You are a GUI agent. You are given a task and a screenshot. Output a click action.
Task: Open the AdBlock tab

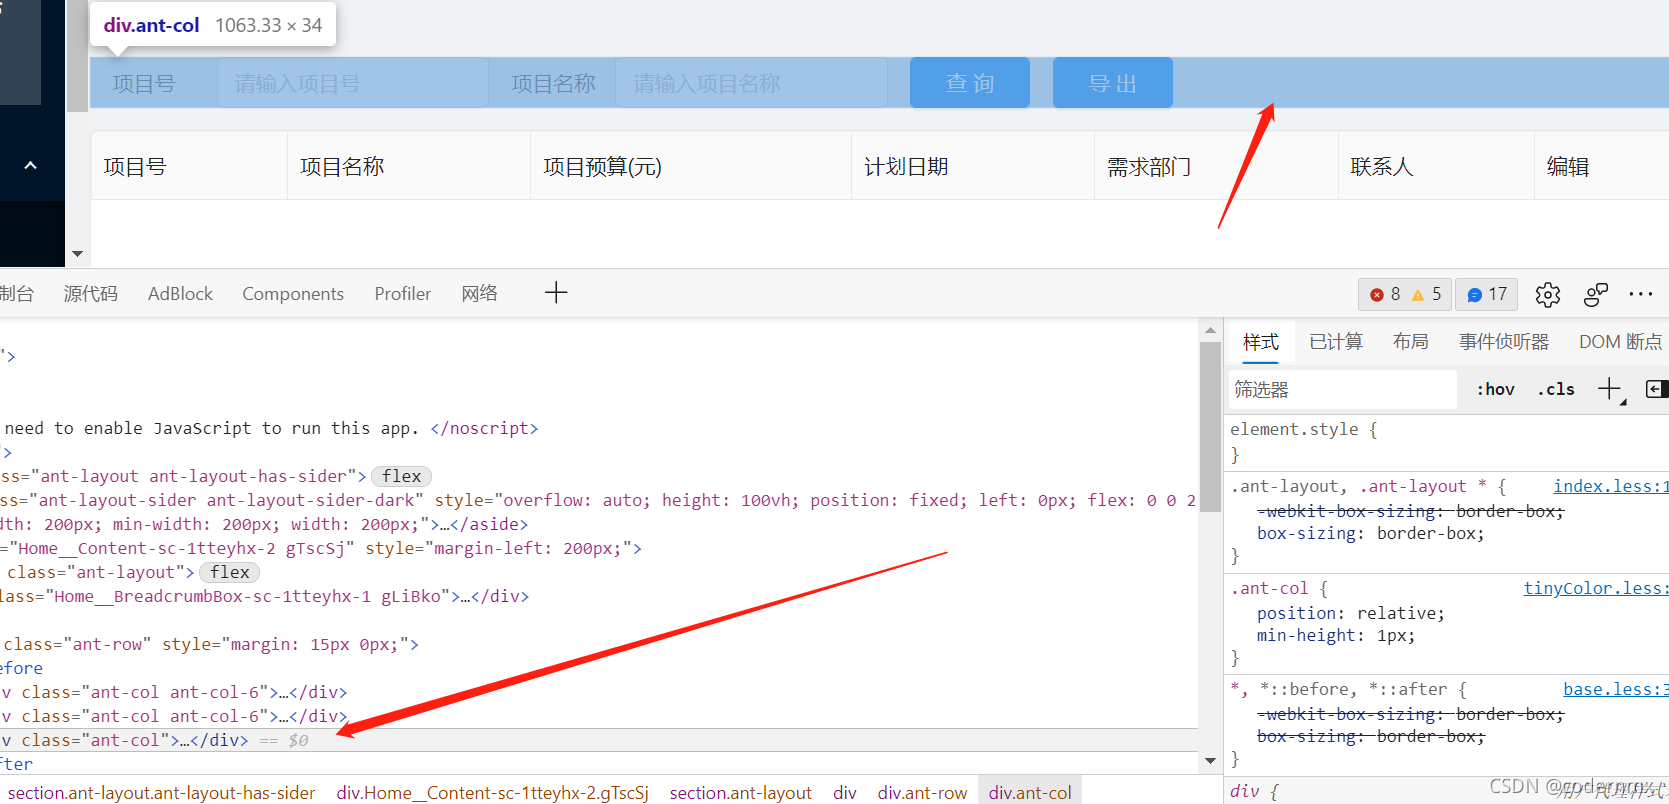click(180, 293)
